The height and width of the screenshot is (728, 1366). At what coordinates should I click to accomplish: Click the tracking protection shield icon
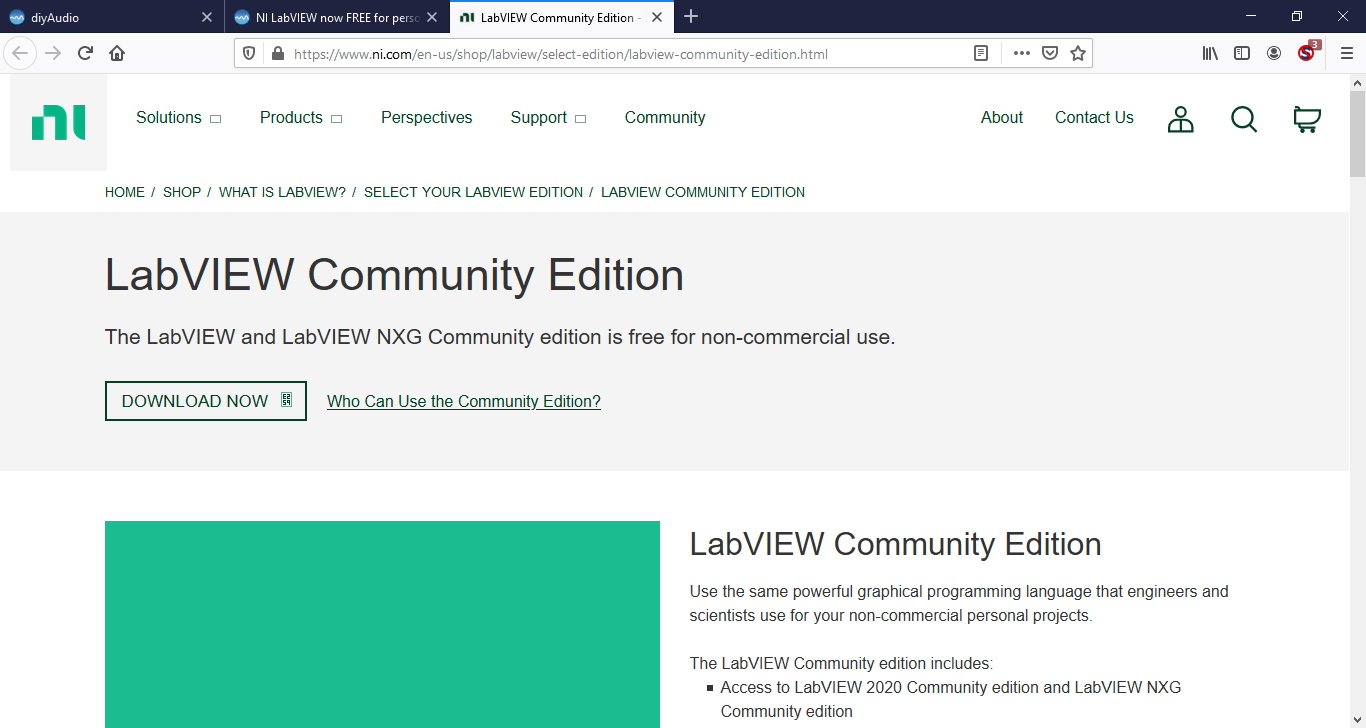(x=250, y=54)
